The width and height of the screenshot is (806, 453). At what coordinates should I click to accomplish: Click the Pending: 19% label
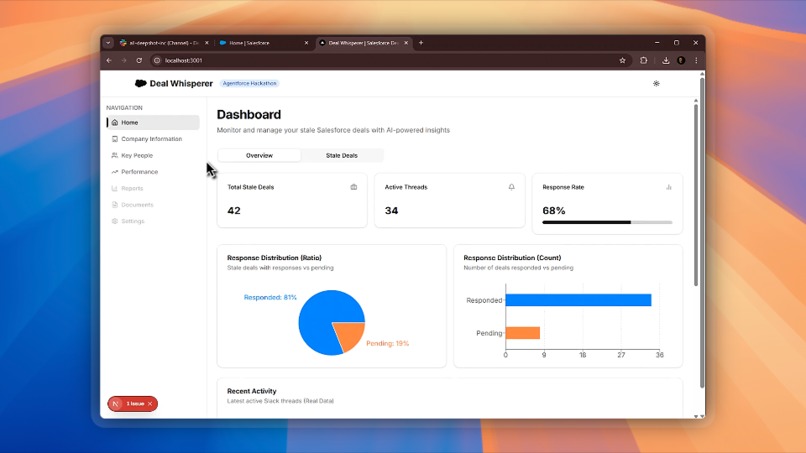point(388,343)
